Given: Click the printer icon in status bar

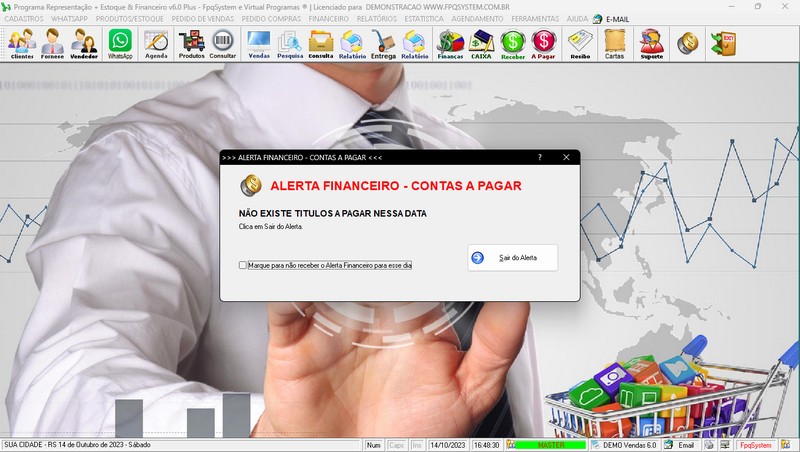Looking at the screenshot, I should click(x=709, y=445).
